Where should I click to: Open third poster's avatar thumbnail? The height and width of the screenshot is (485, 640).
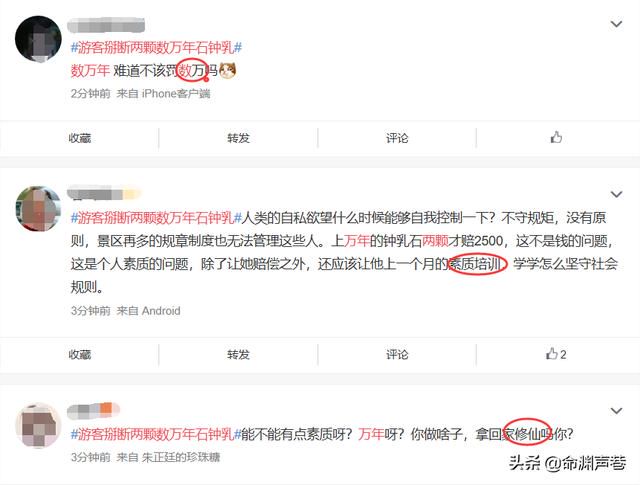pos(38,425)
